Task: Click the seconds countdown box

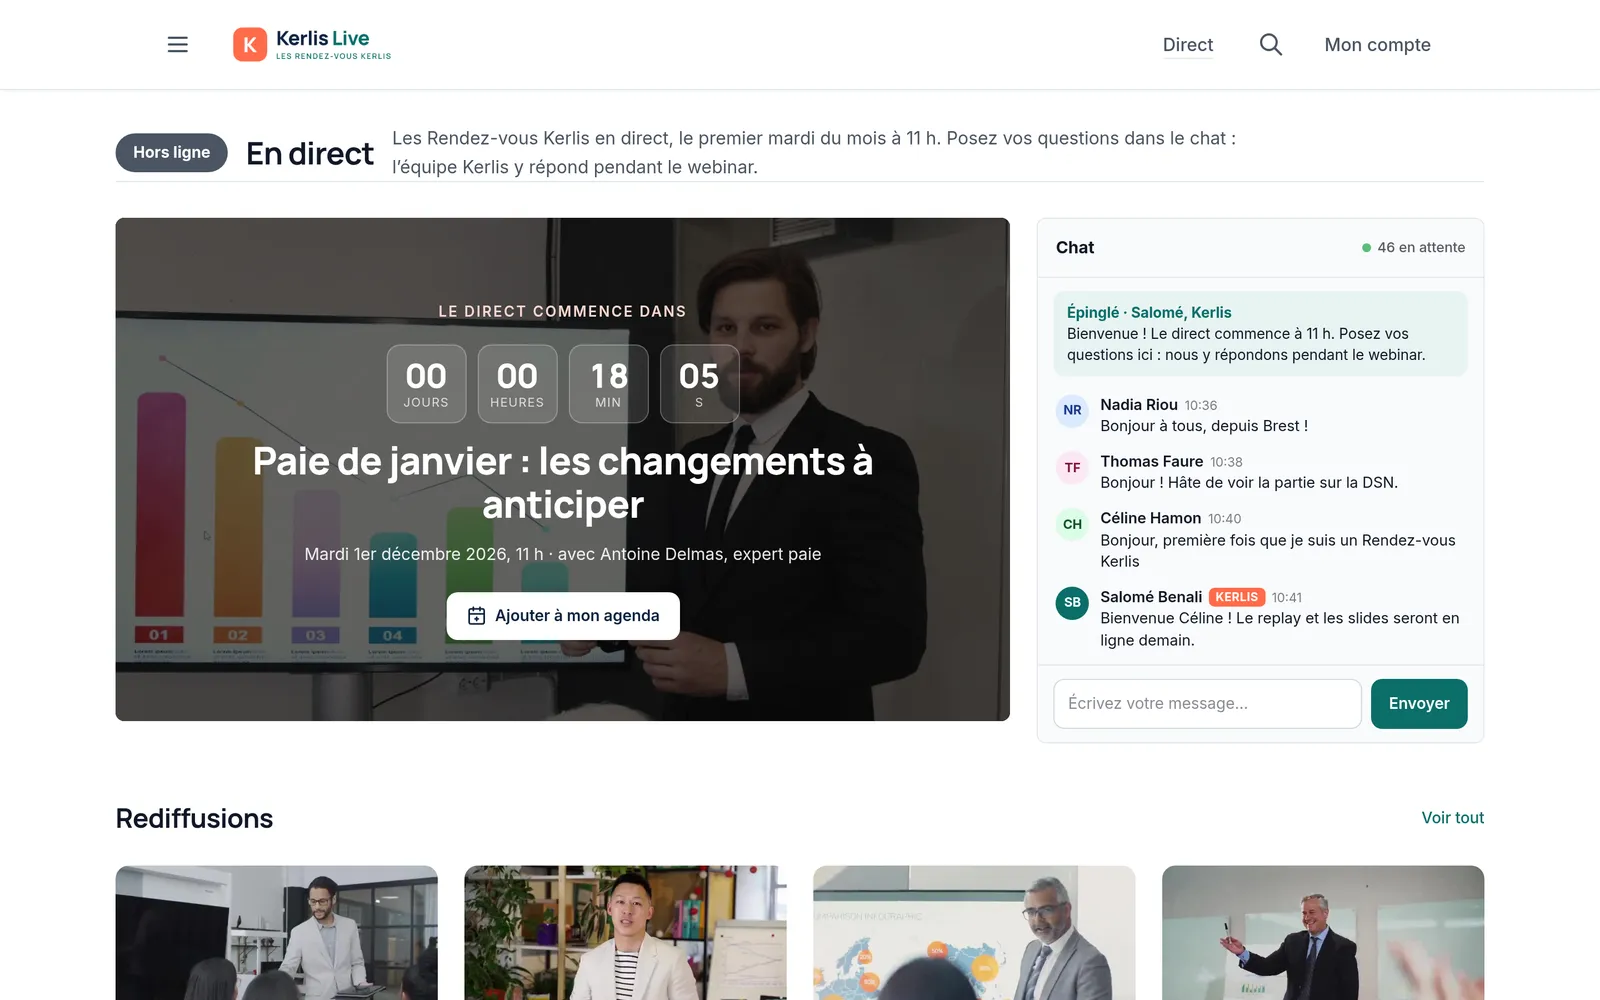Action: coord(699,384)
